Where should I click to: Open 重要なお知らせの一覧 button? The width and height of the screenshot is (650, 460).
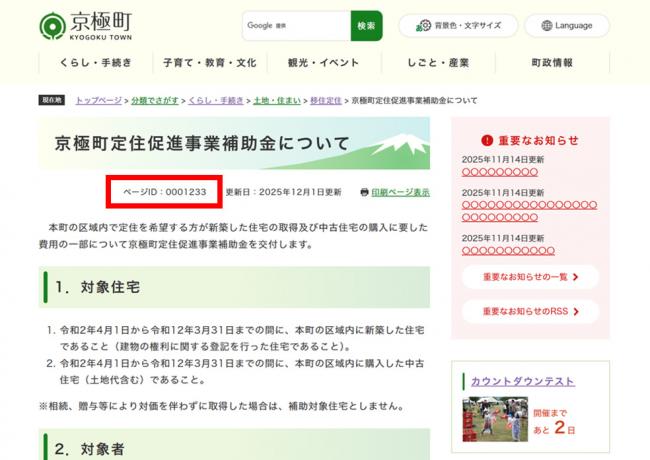click(530, 277)
